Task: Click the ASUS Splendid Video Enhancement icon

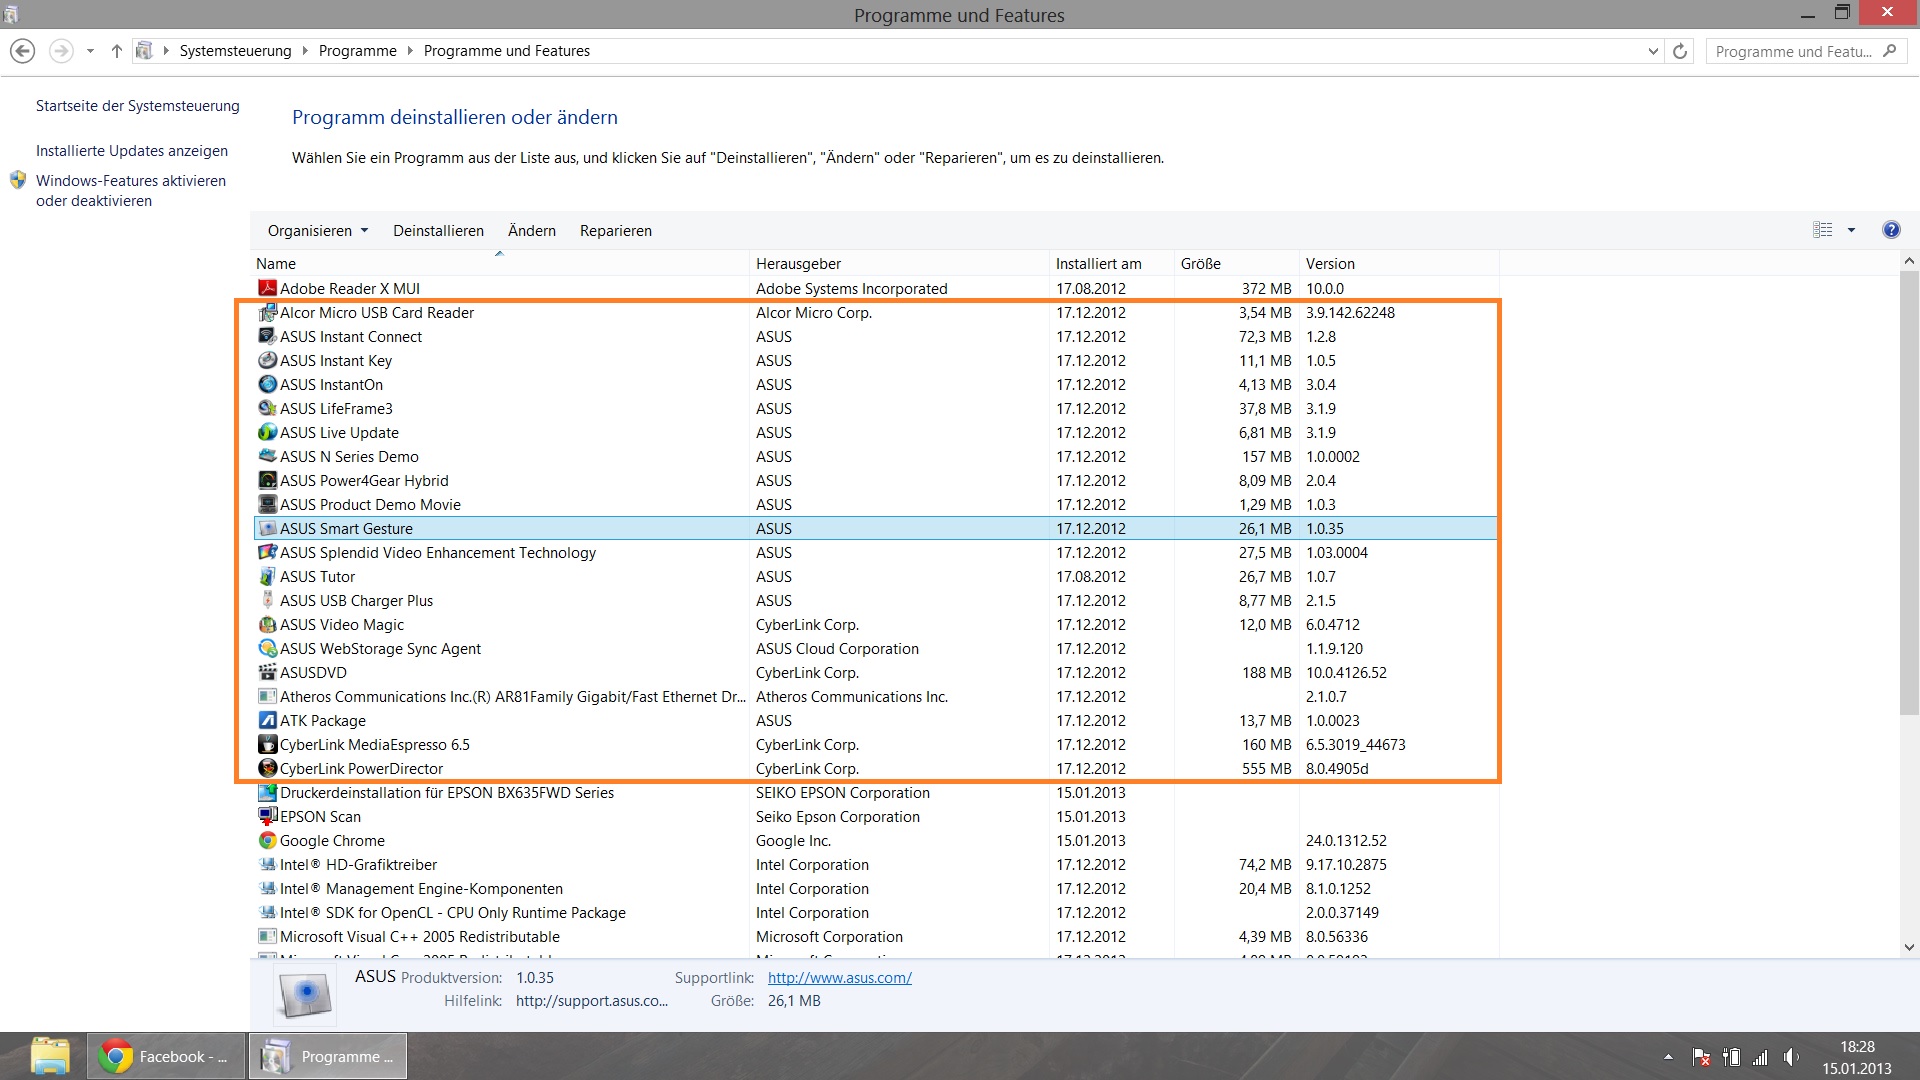Action: click(267, 553)
